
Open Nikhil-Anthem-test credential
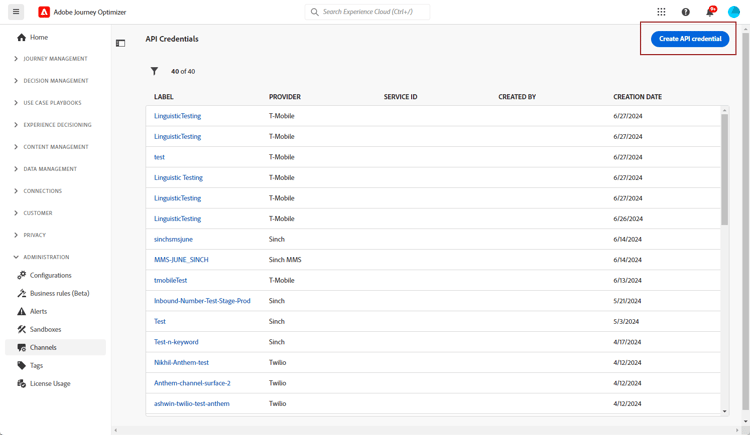(181, 363)
